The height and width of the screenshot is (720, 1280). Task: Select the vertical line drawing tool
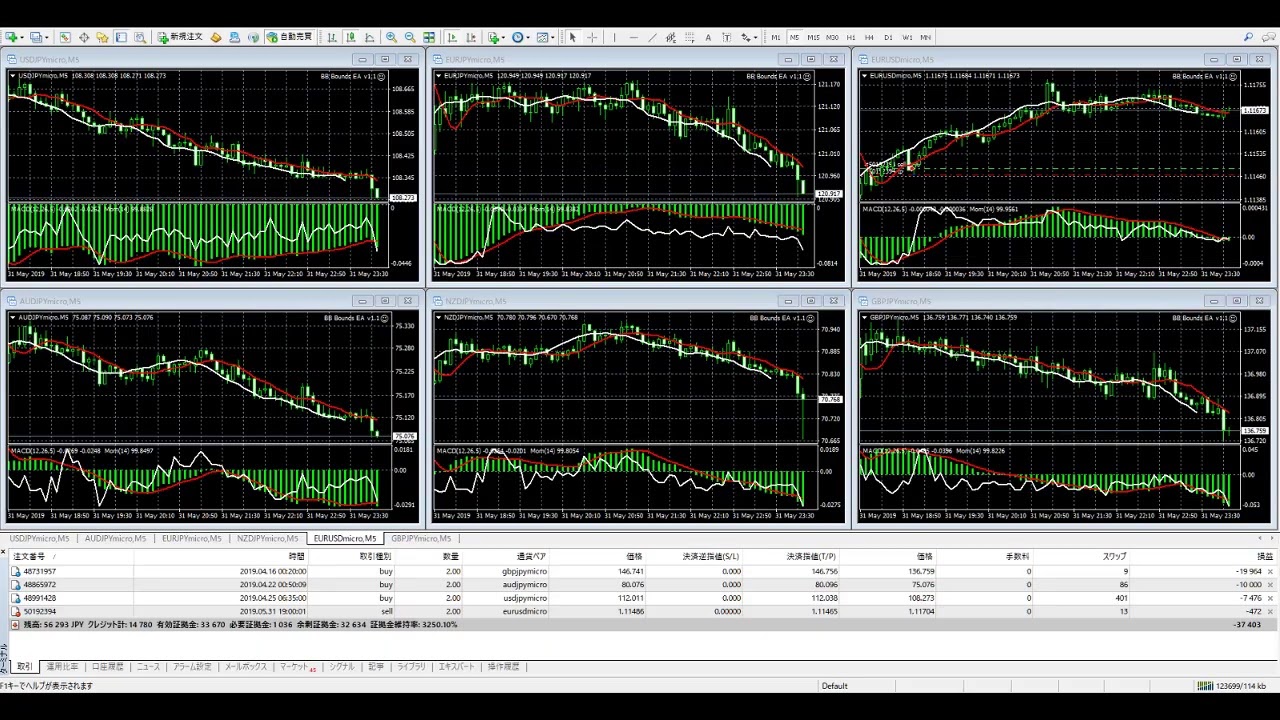coord(614,37)
